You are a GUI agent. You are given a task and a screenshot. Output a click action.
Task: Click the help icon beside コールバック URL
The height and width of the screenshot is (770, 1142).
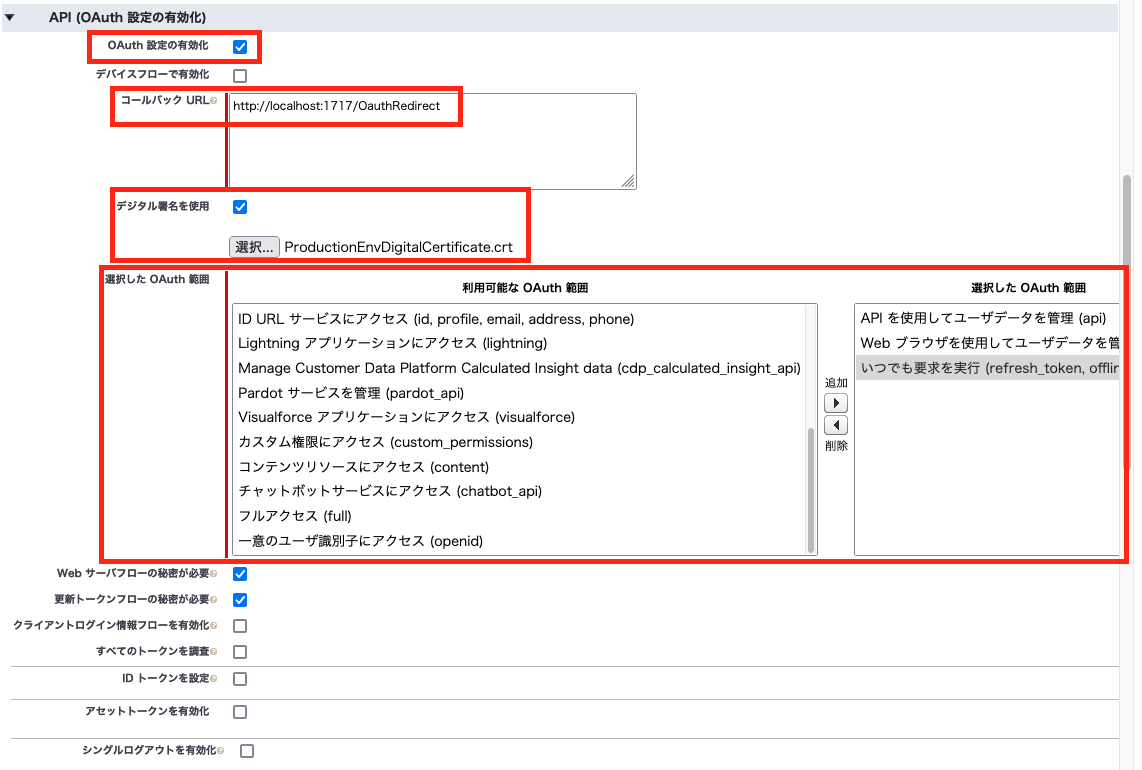213,100
